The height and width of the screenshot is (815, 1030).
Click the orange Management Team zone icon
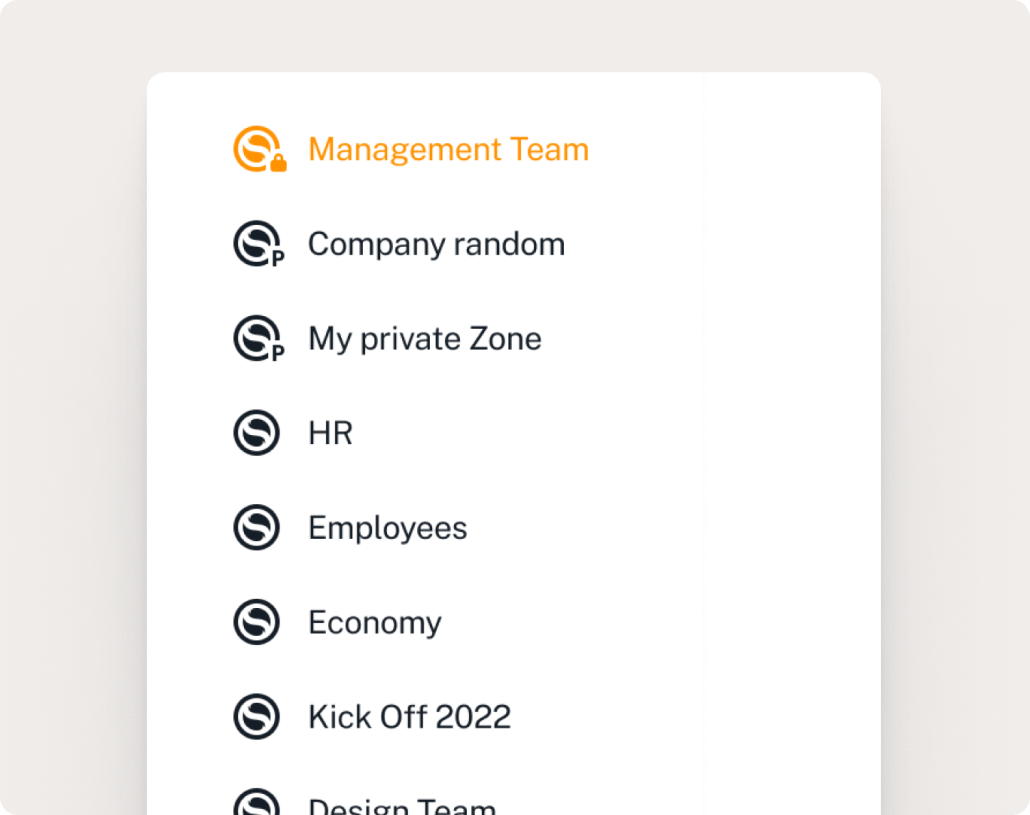[255, 149]
